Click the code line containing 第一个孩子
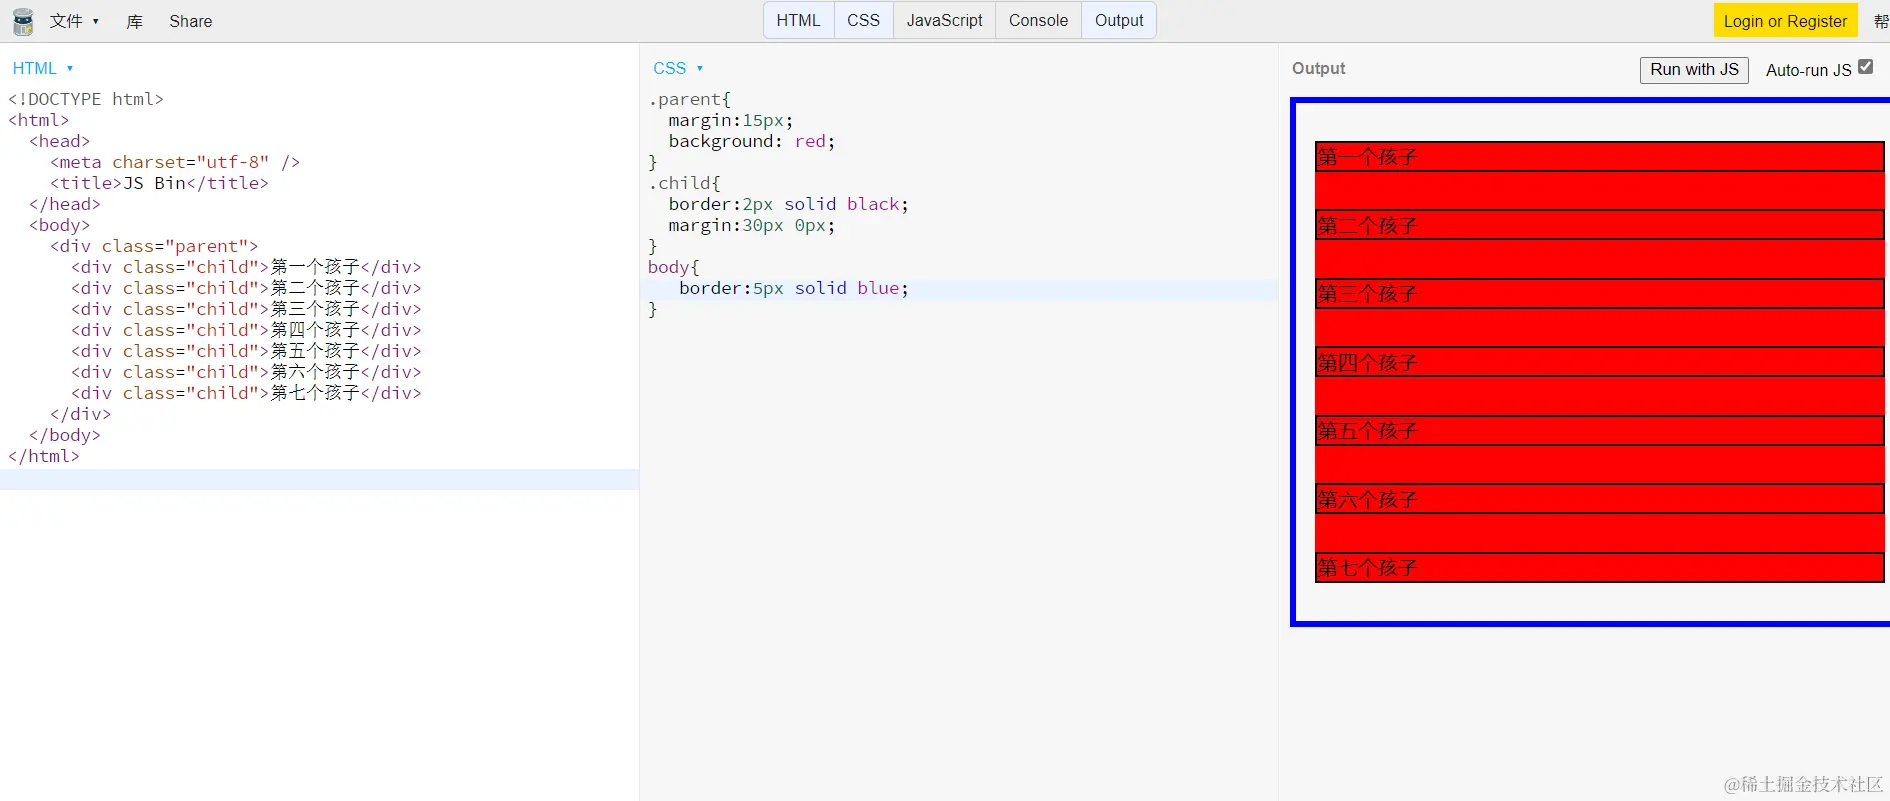This screenshot has height=801, width=1890. [x=246, y=267]
